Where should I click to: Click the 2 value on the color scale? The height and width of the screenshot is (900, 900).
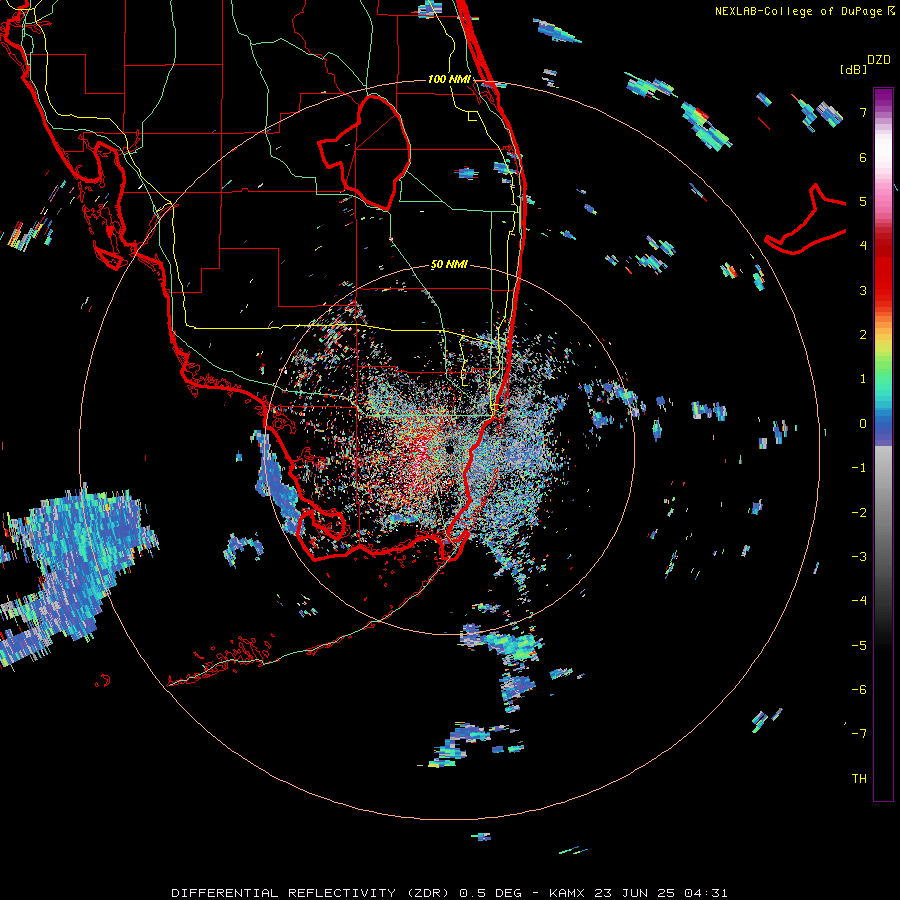[x=863, y=335]
